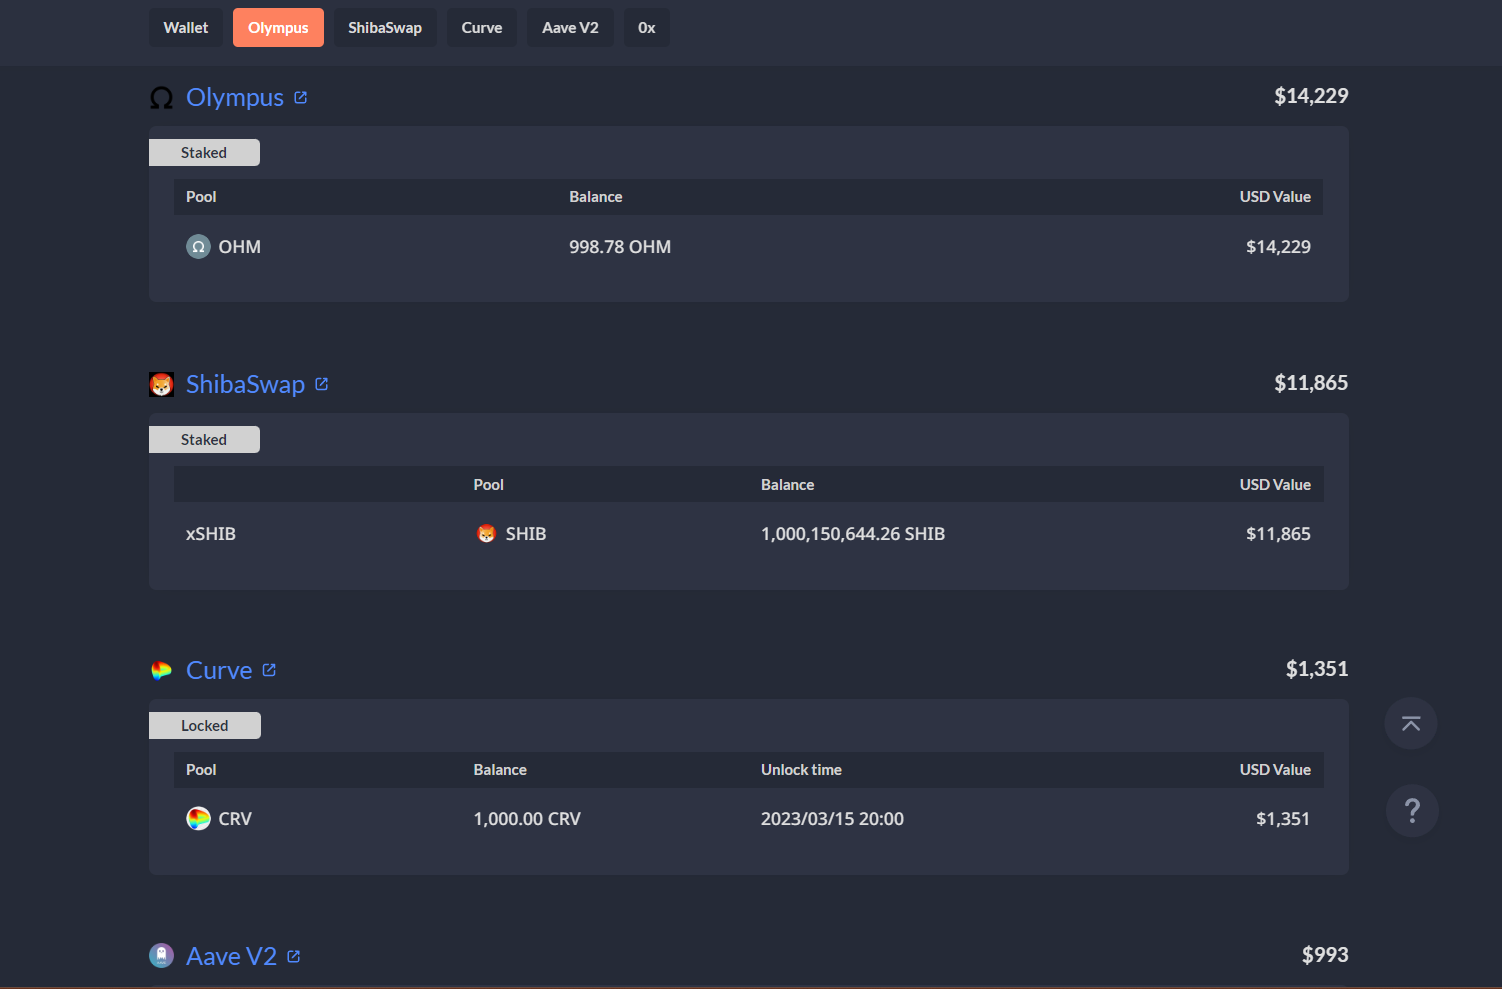Click the OHM pool name
The height and width of the screenshot is (989, 1502).
coord(240,247)
